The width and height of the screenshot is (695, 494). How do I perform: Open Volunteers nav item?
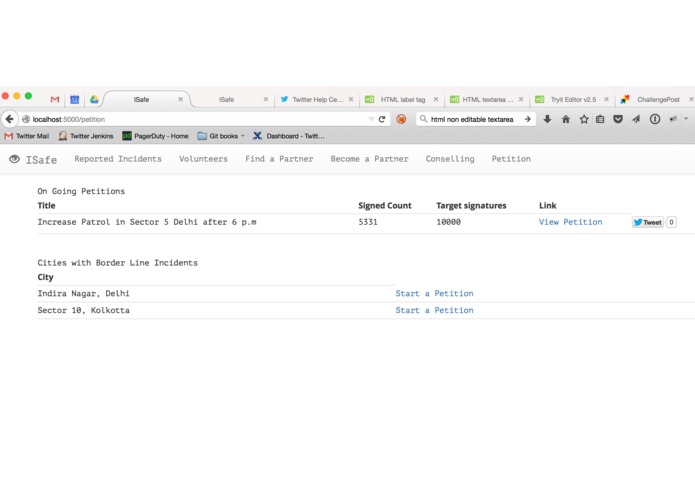(x=203, y=159)
